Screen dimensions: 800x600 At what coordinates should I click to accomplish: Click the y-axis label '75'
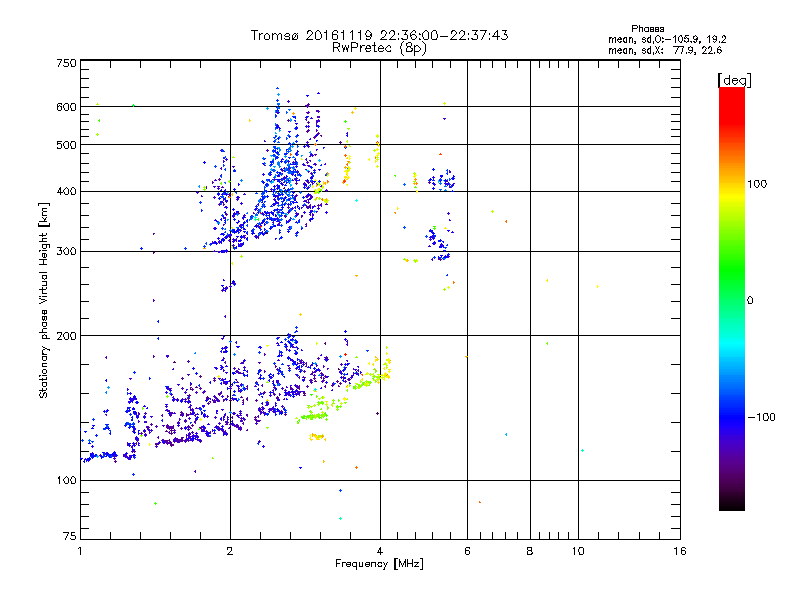(x=70, y=536)
